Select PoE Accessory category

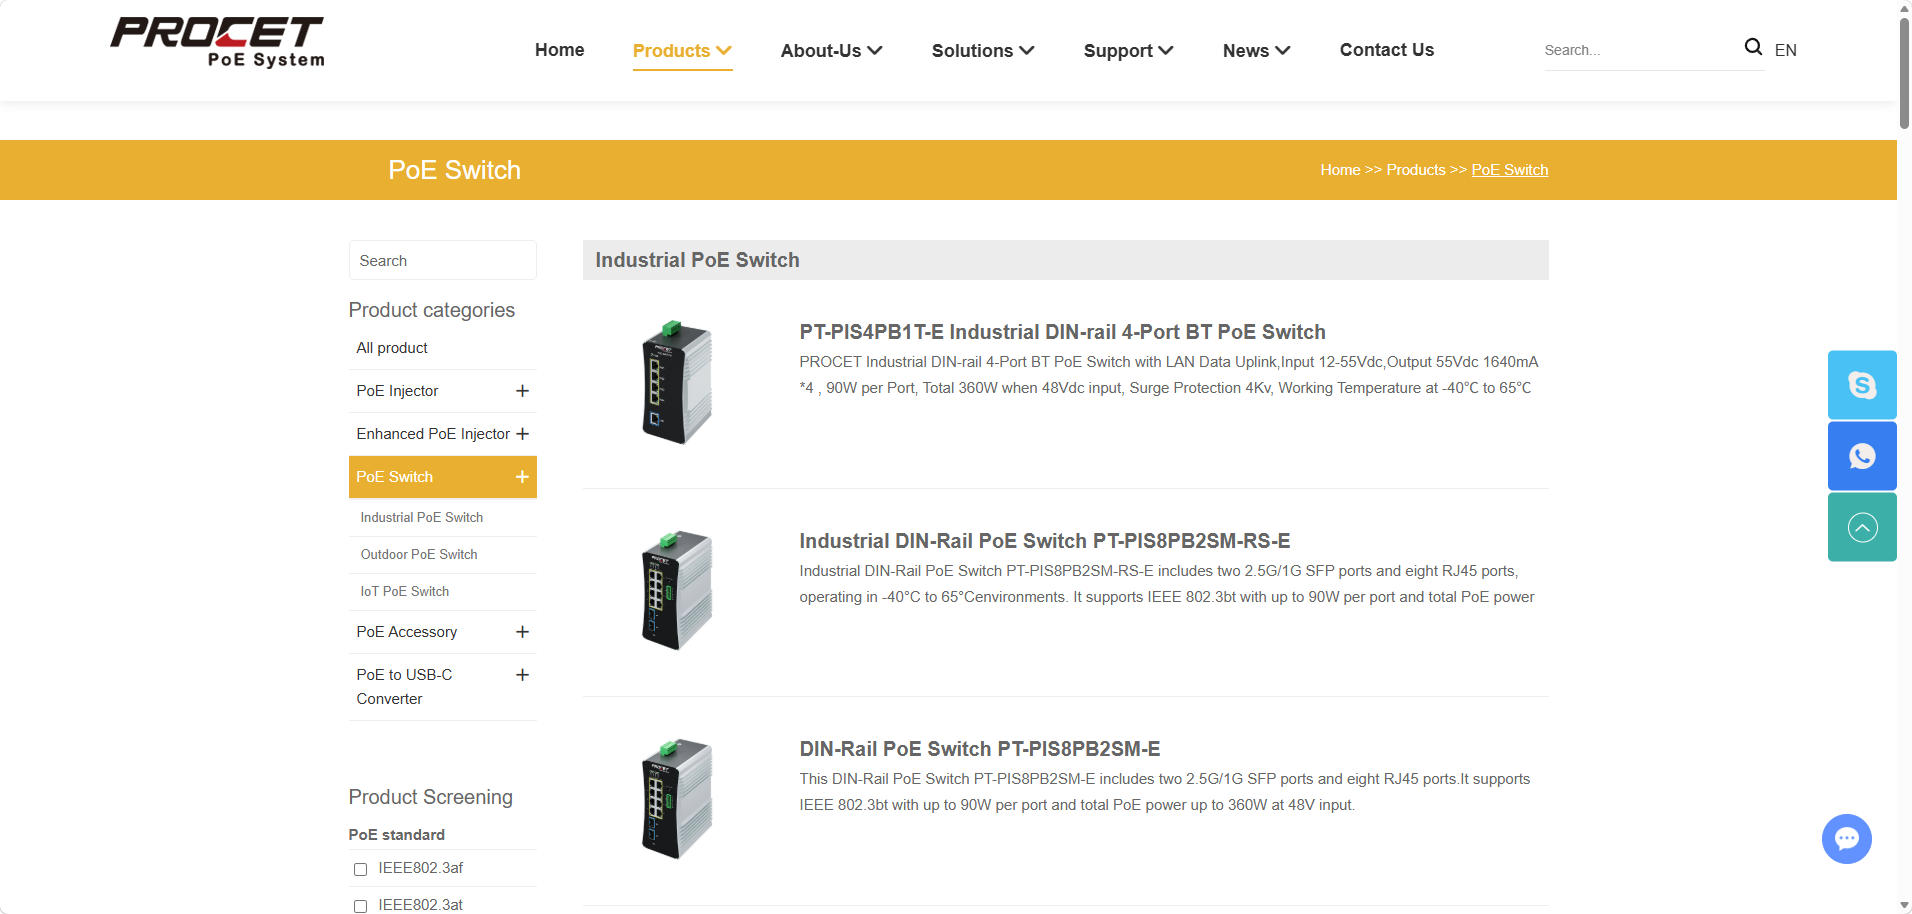point(407,632)
